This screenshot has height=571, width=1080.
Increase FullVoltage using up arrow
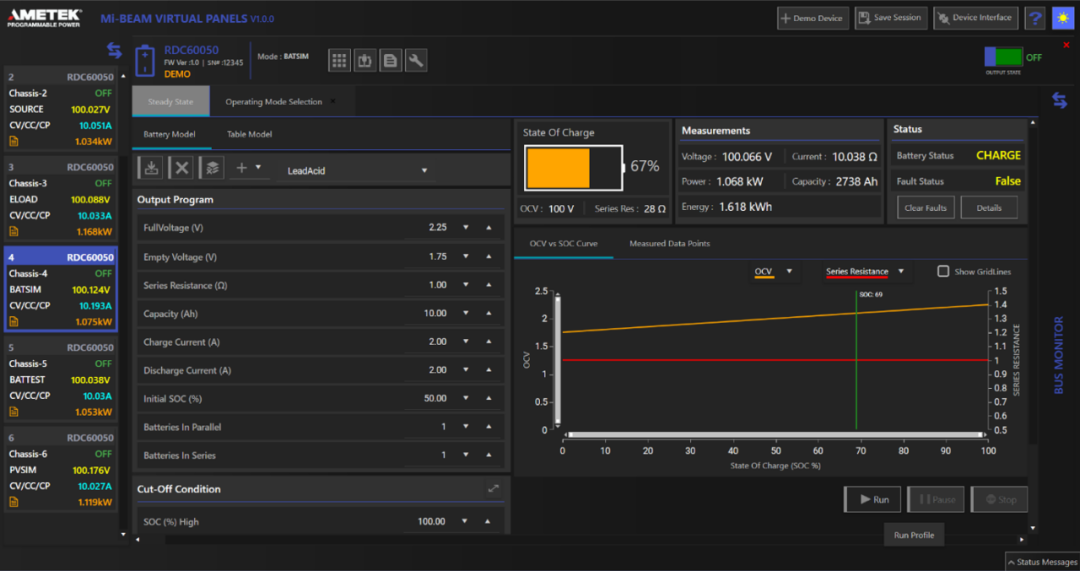point(489,227)
